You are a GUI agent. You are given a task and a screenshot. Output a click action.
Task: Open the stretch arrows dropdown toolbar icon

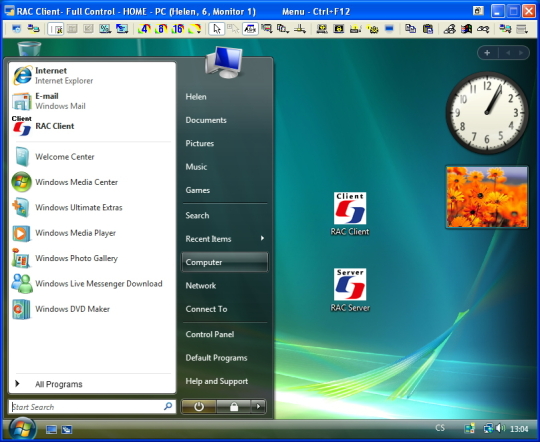click(300, 29)
